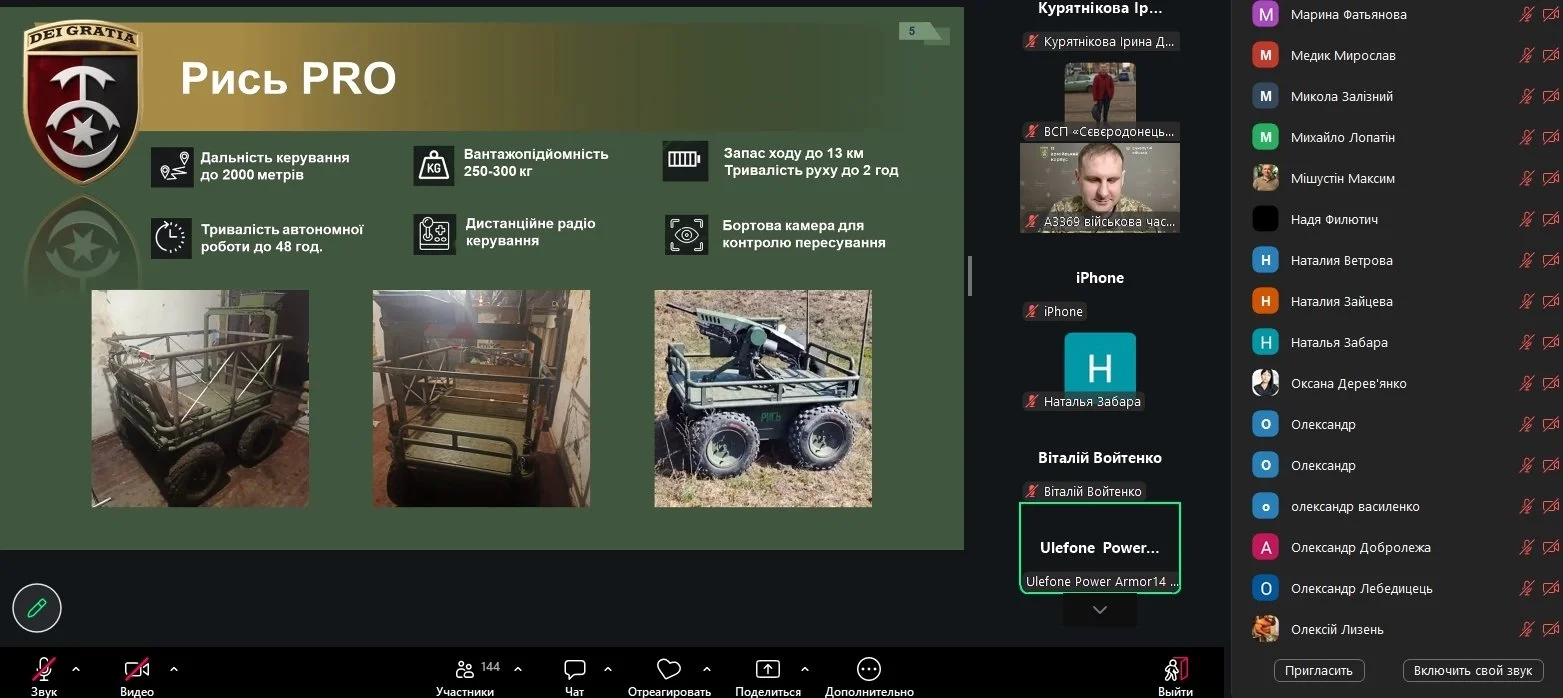Open Дополнительно more options menu
The image size is (1563, 698).
pos(869,677)
